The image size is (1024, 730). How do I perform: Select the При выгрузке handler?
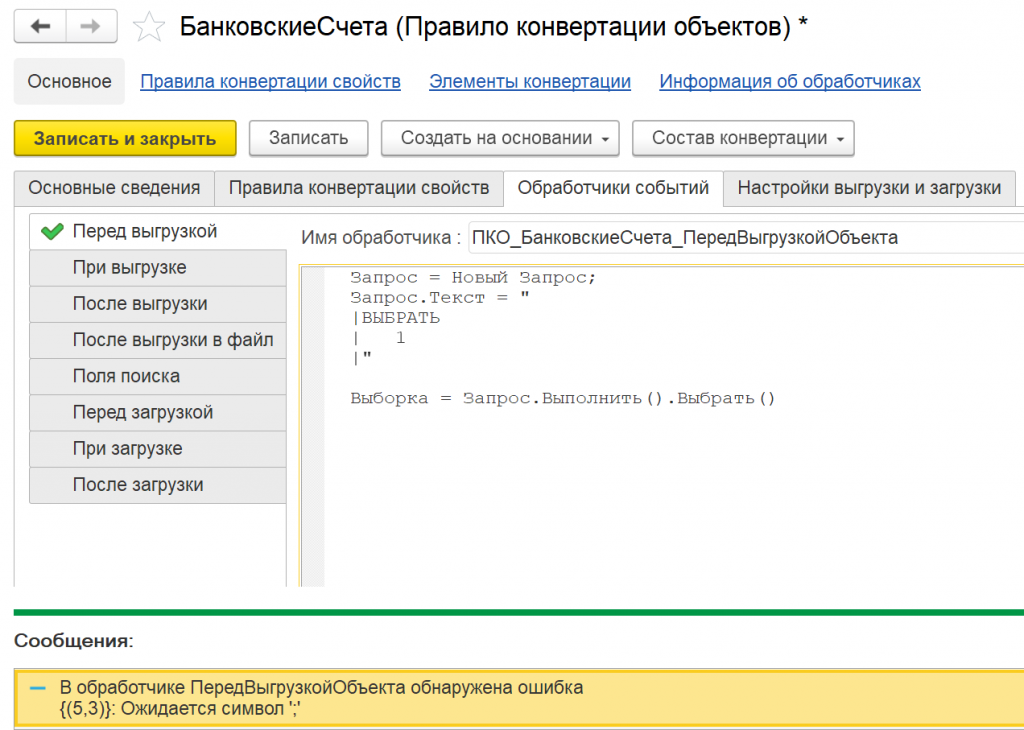(x=157, y=268)
